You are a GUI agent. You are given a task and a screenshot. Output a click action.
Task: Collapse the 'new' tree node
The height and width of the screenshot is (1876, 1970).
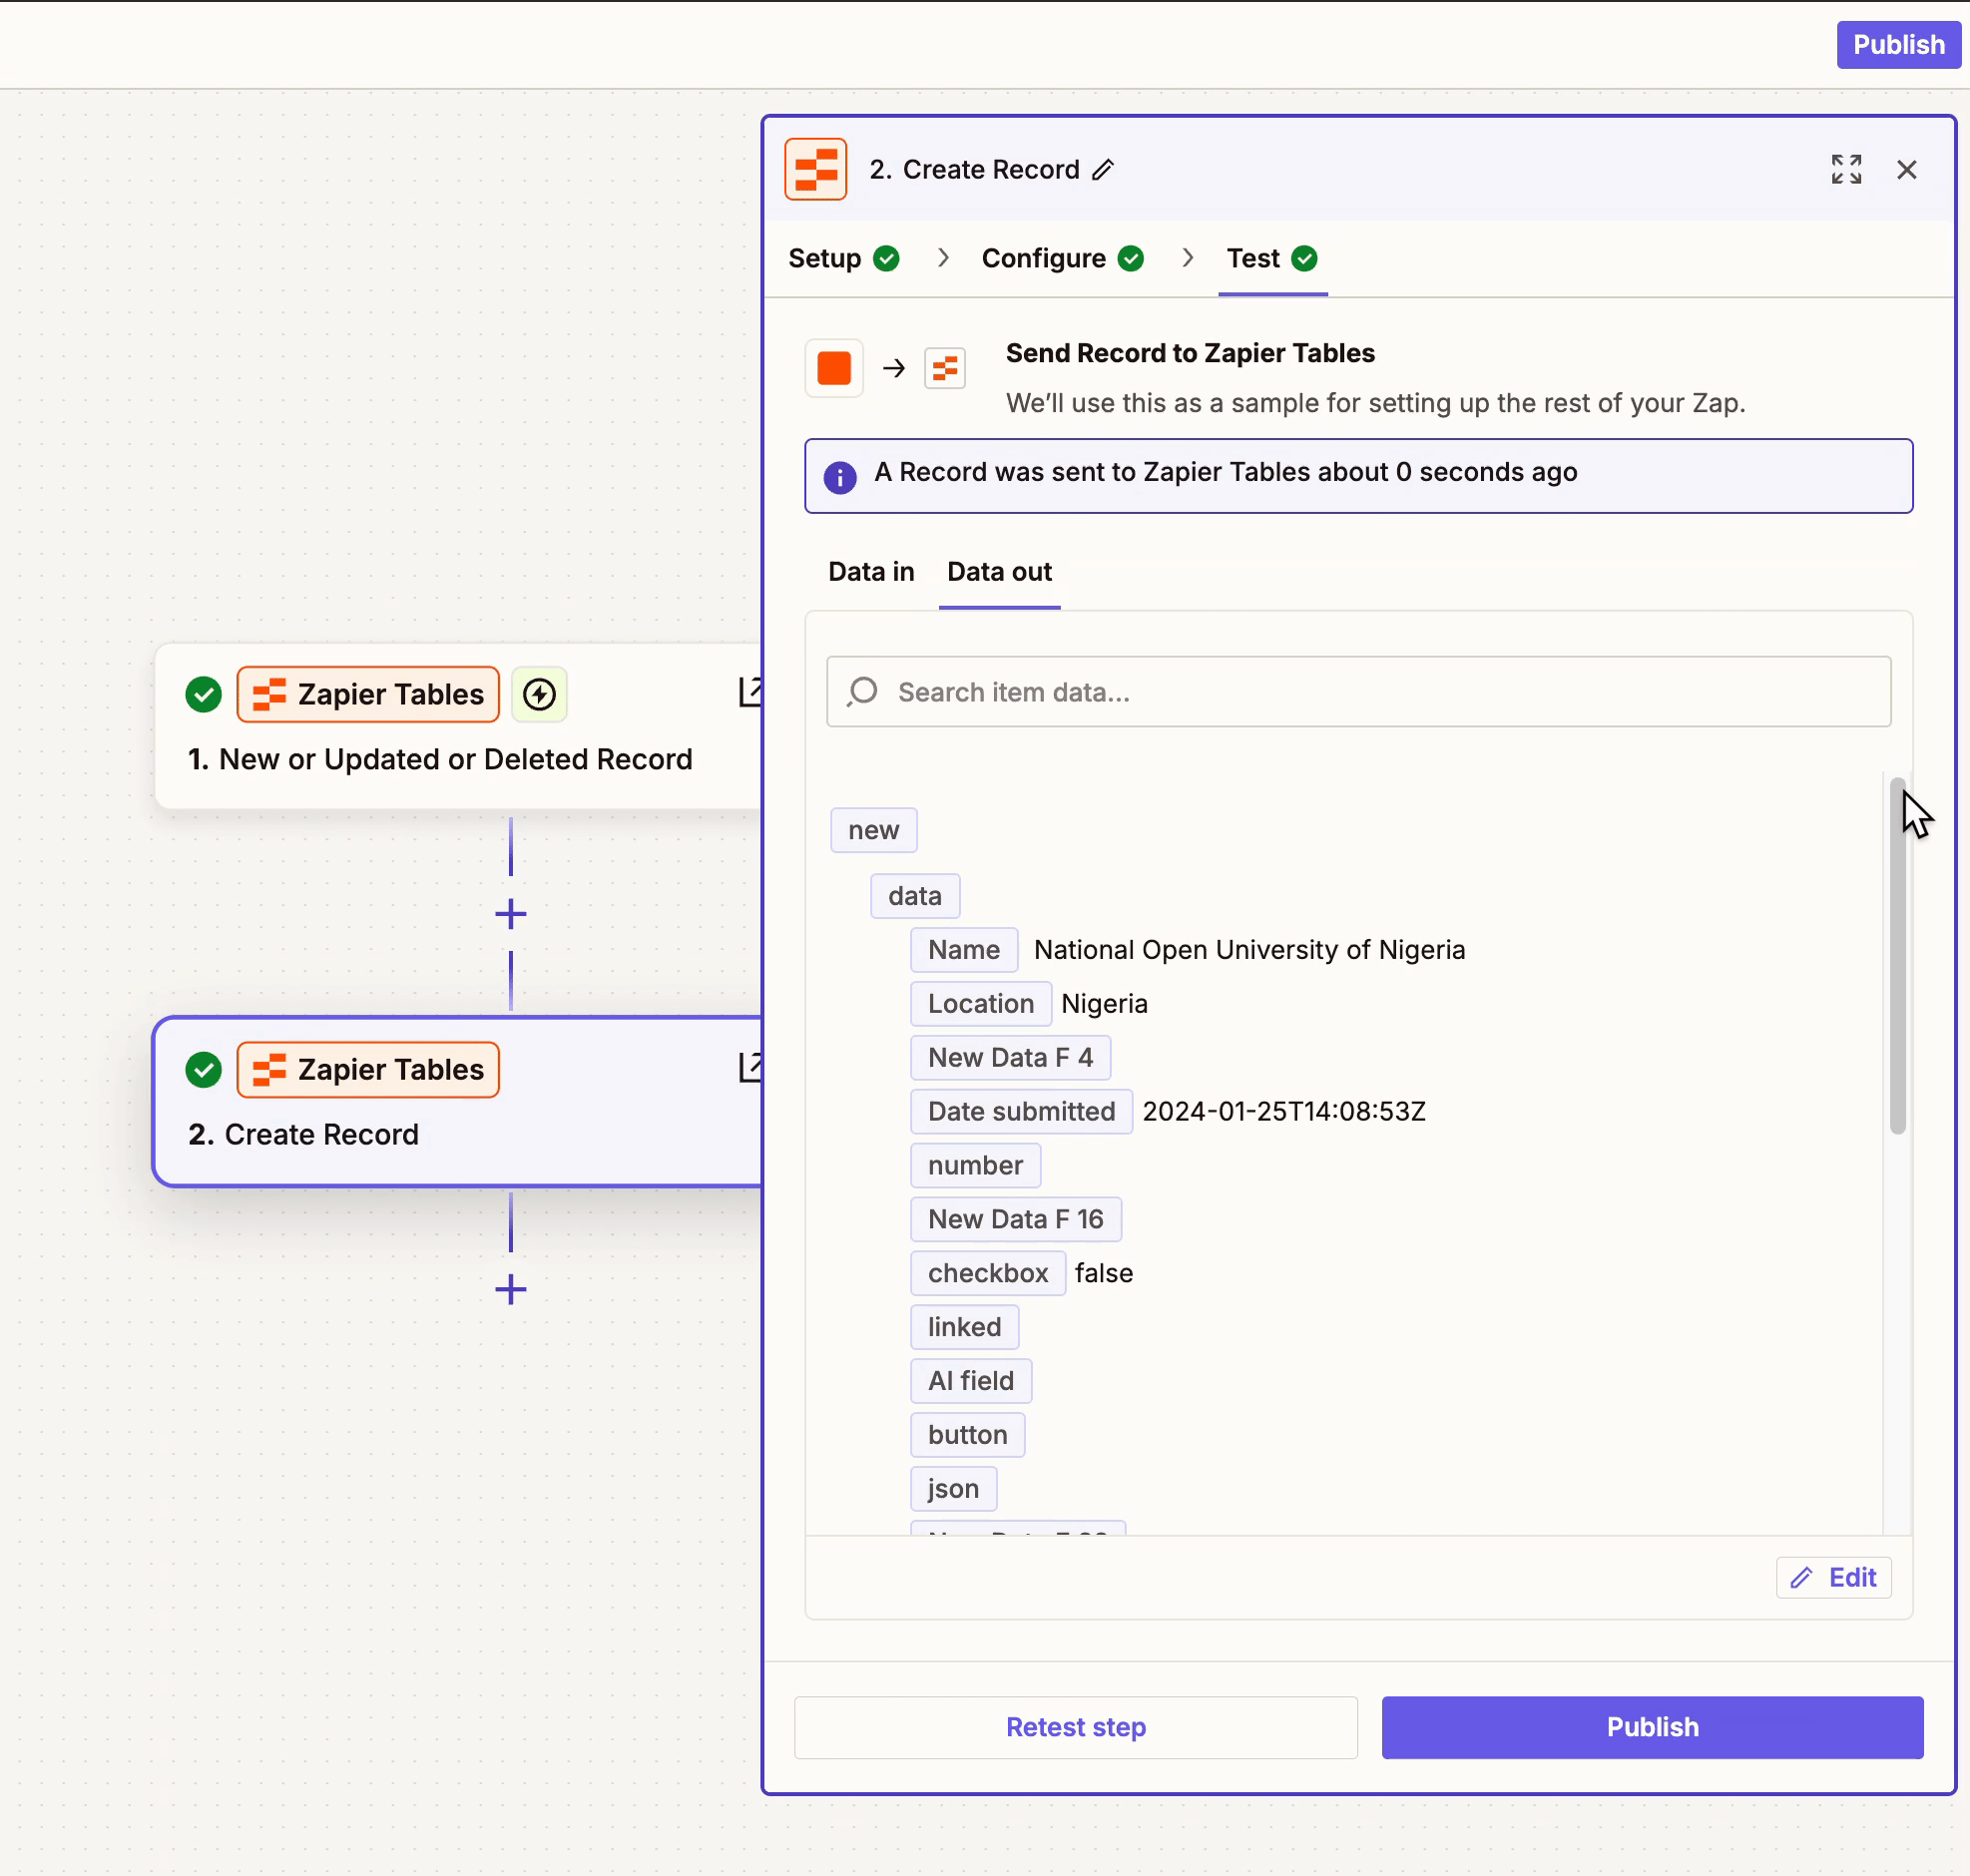873,830
